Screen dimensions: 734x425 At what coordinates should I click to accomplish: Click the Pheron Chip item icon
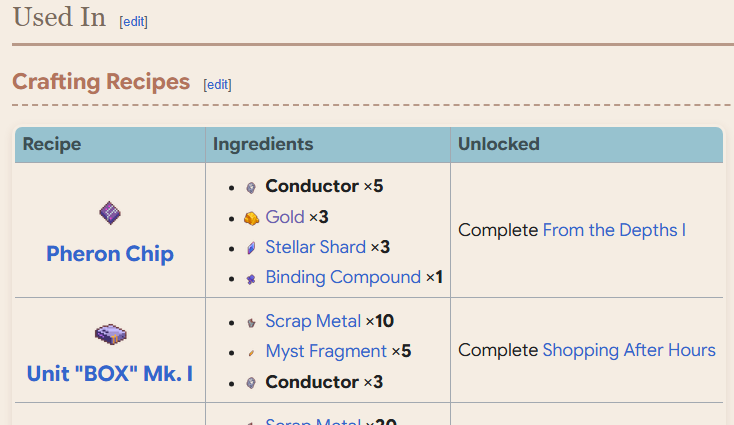click(x=110, y=213)
